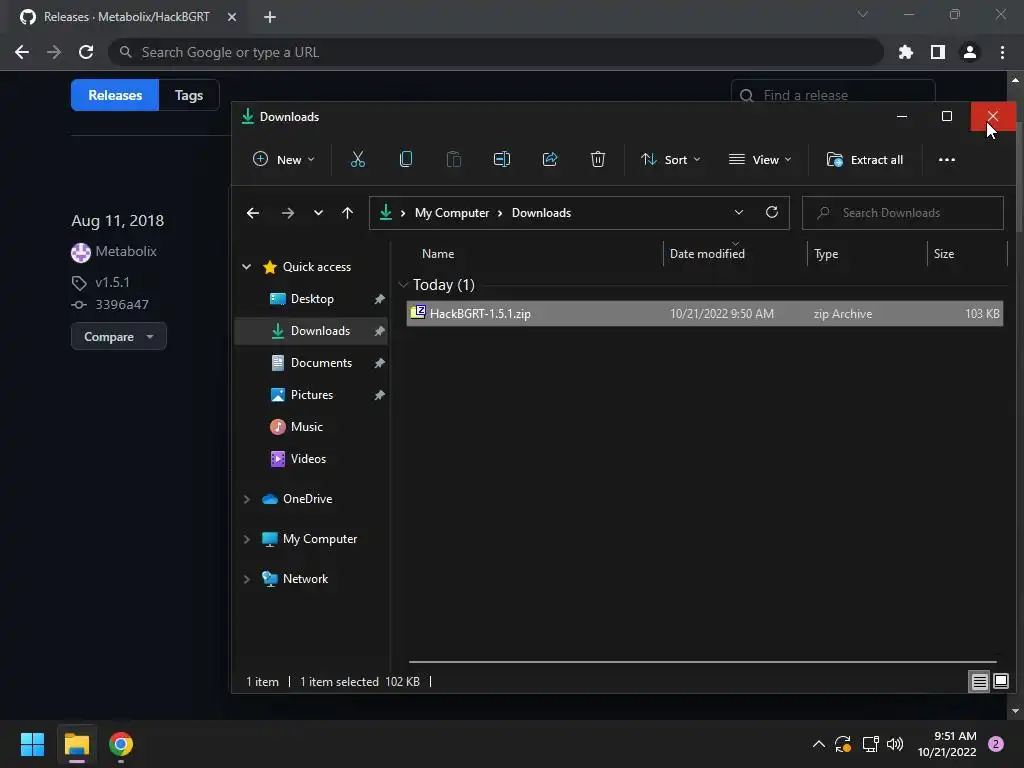Expand address bar history dropdown
Image resolution: width=1024 pixels, height=768 pixels.
pos(739,212)
